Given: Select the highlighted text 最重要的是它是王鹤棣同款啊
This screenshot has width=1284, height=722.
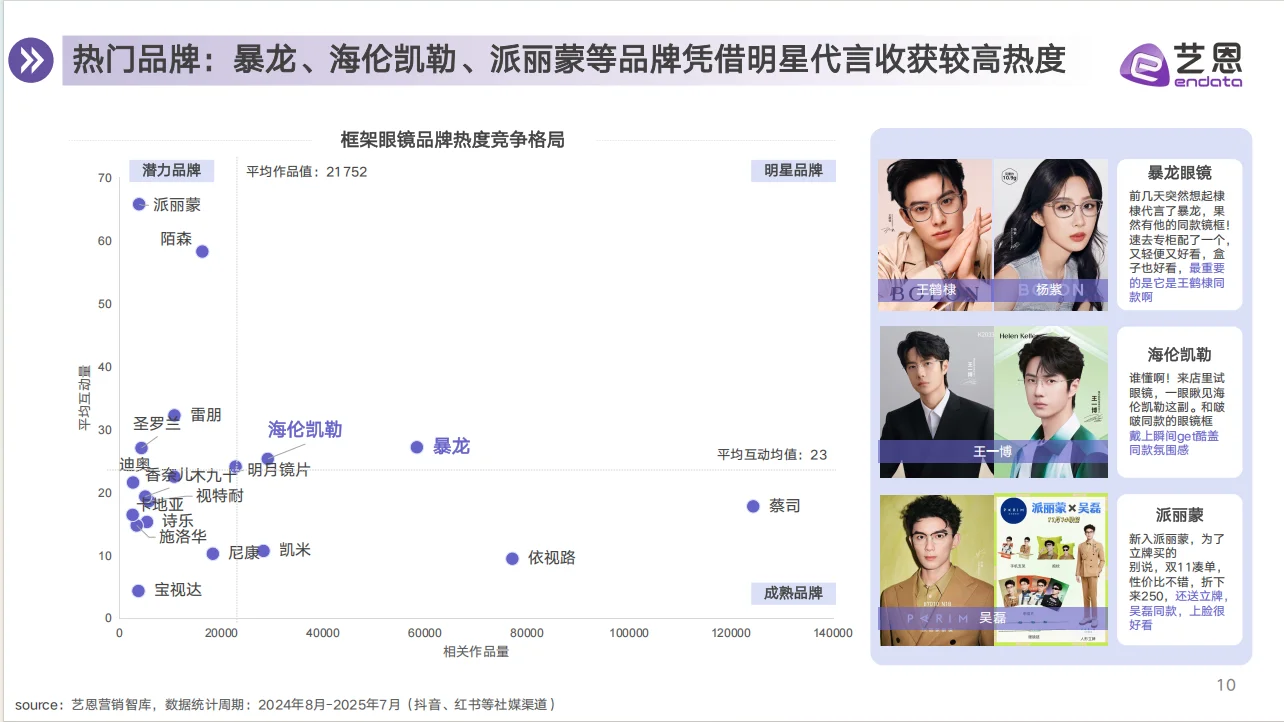Looking at the screenshot, I should [1178, 283].
